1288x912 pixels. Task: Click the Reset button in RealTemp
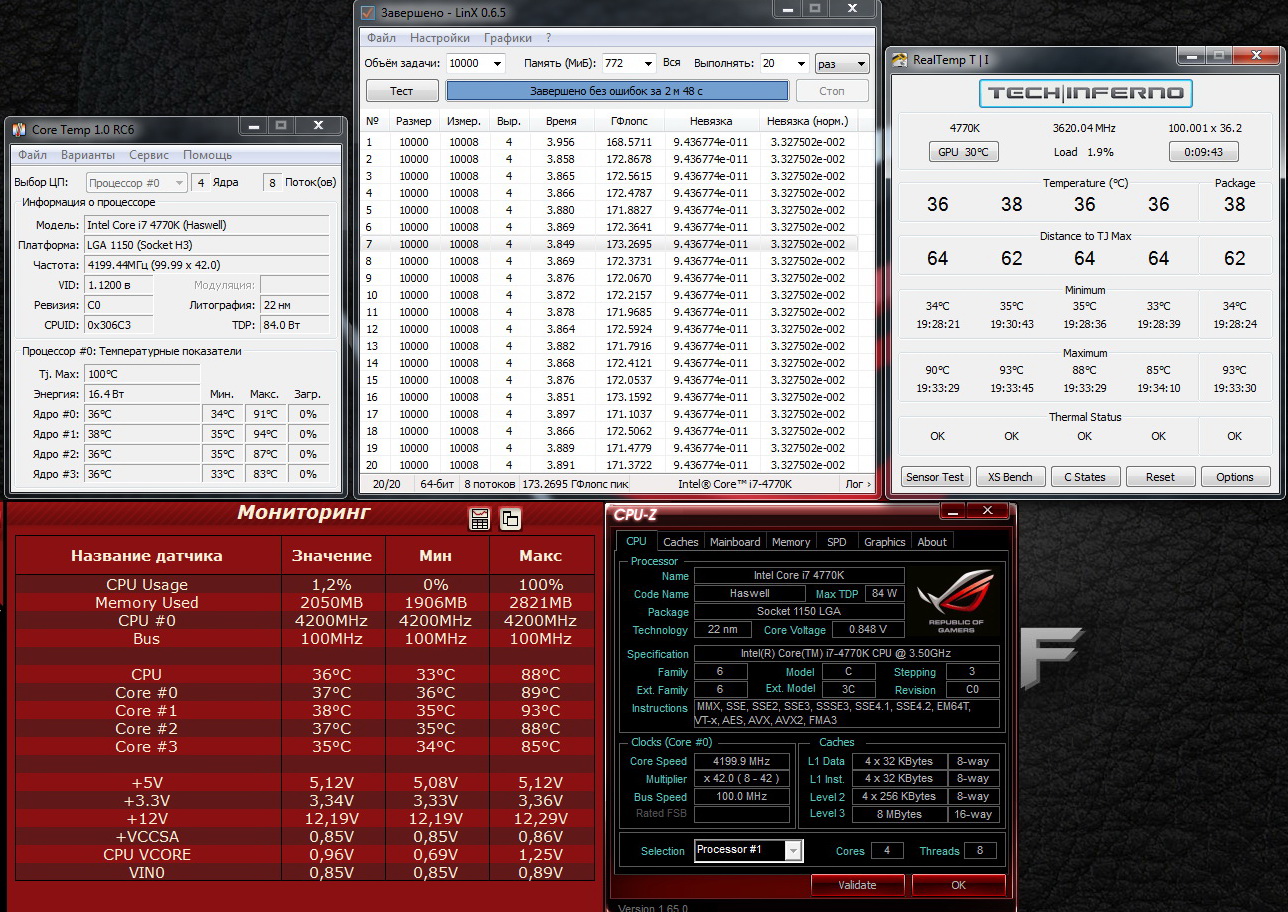[x=1160, y=477]
